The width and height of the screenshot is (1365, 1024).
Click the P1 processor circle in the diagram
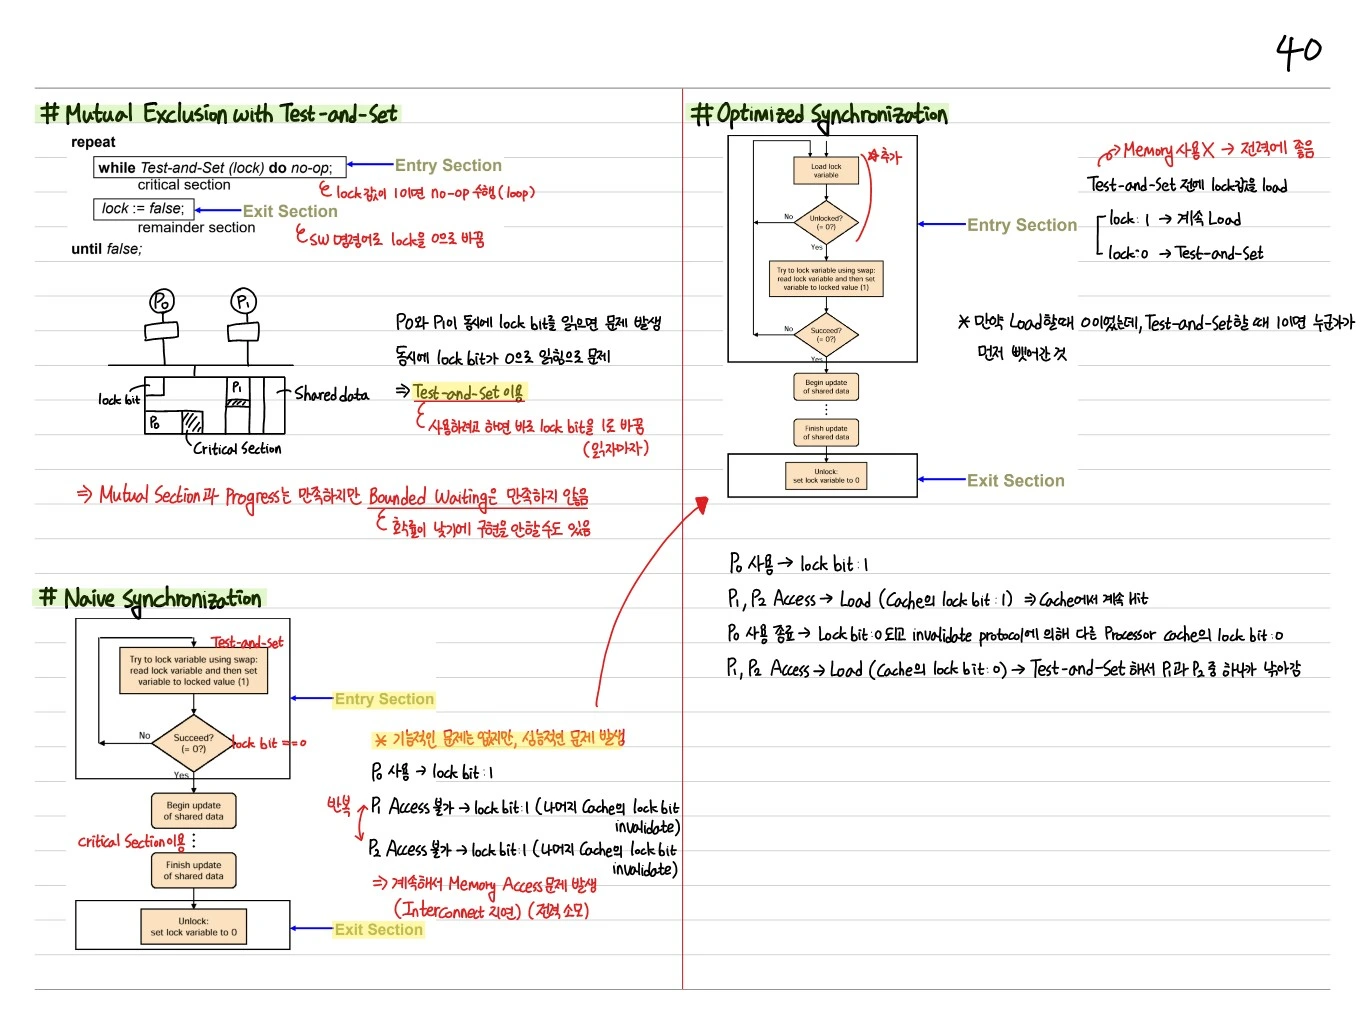(243, 301)
